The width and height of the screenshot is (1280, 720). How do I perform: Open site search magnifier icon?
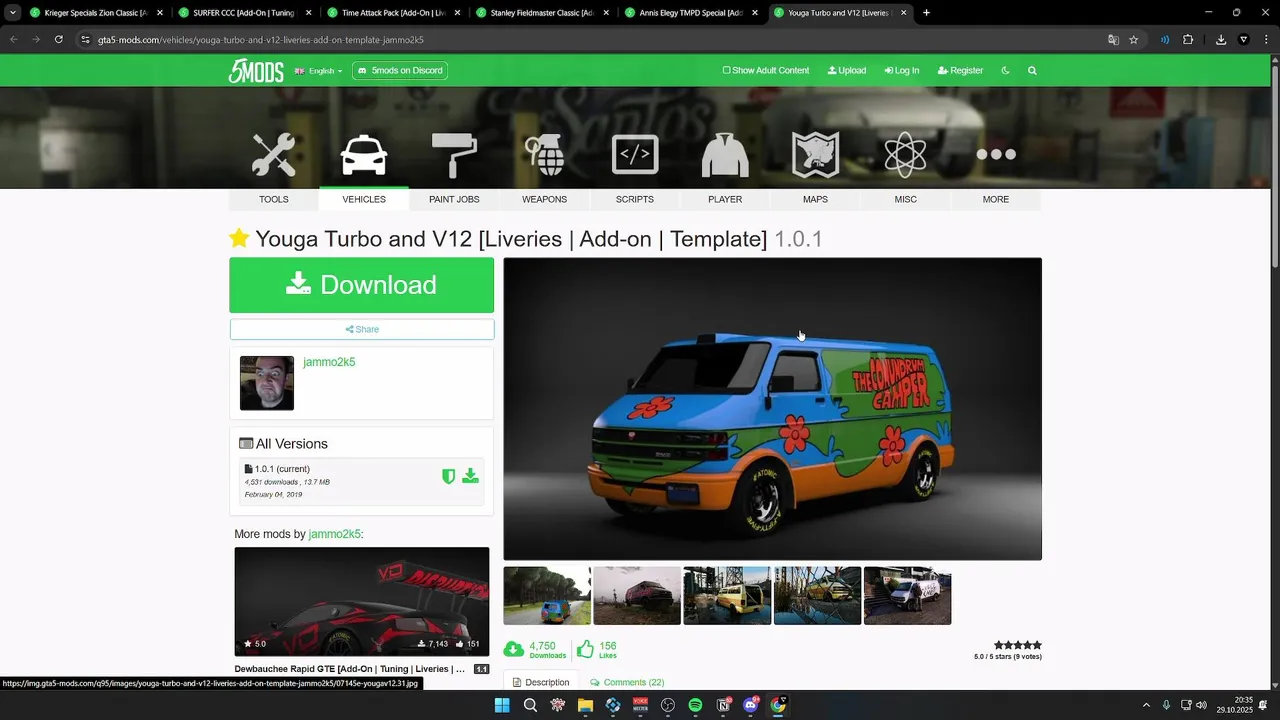pyautogui.click(x=1032, y=71)
